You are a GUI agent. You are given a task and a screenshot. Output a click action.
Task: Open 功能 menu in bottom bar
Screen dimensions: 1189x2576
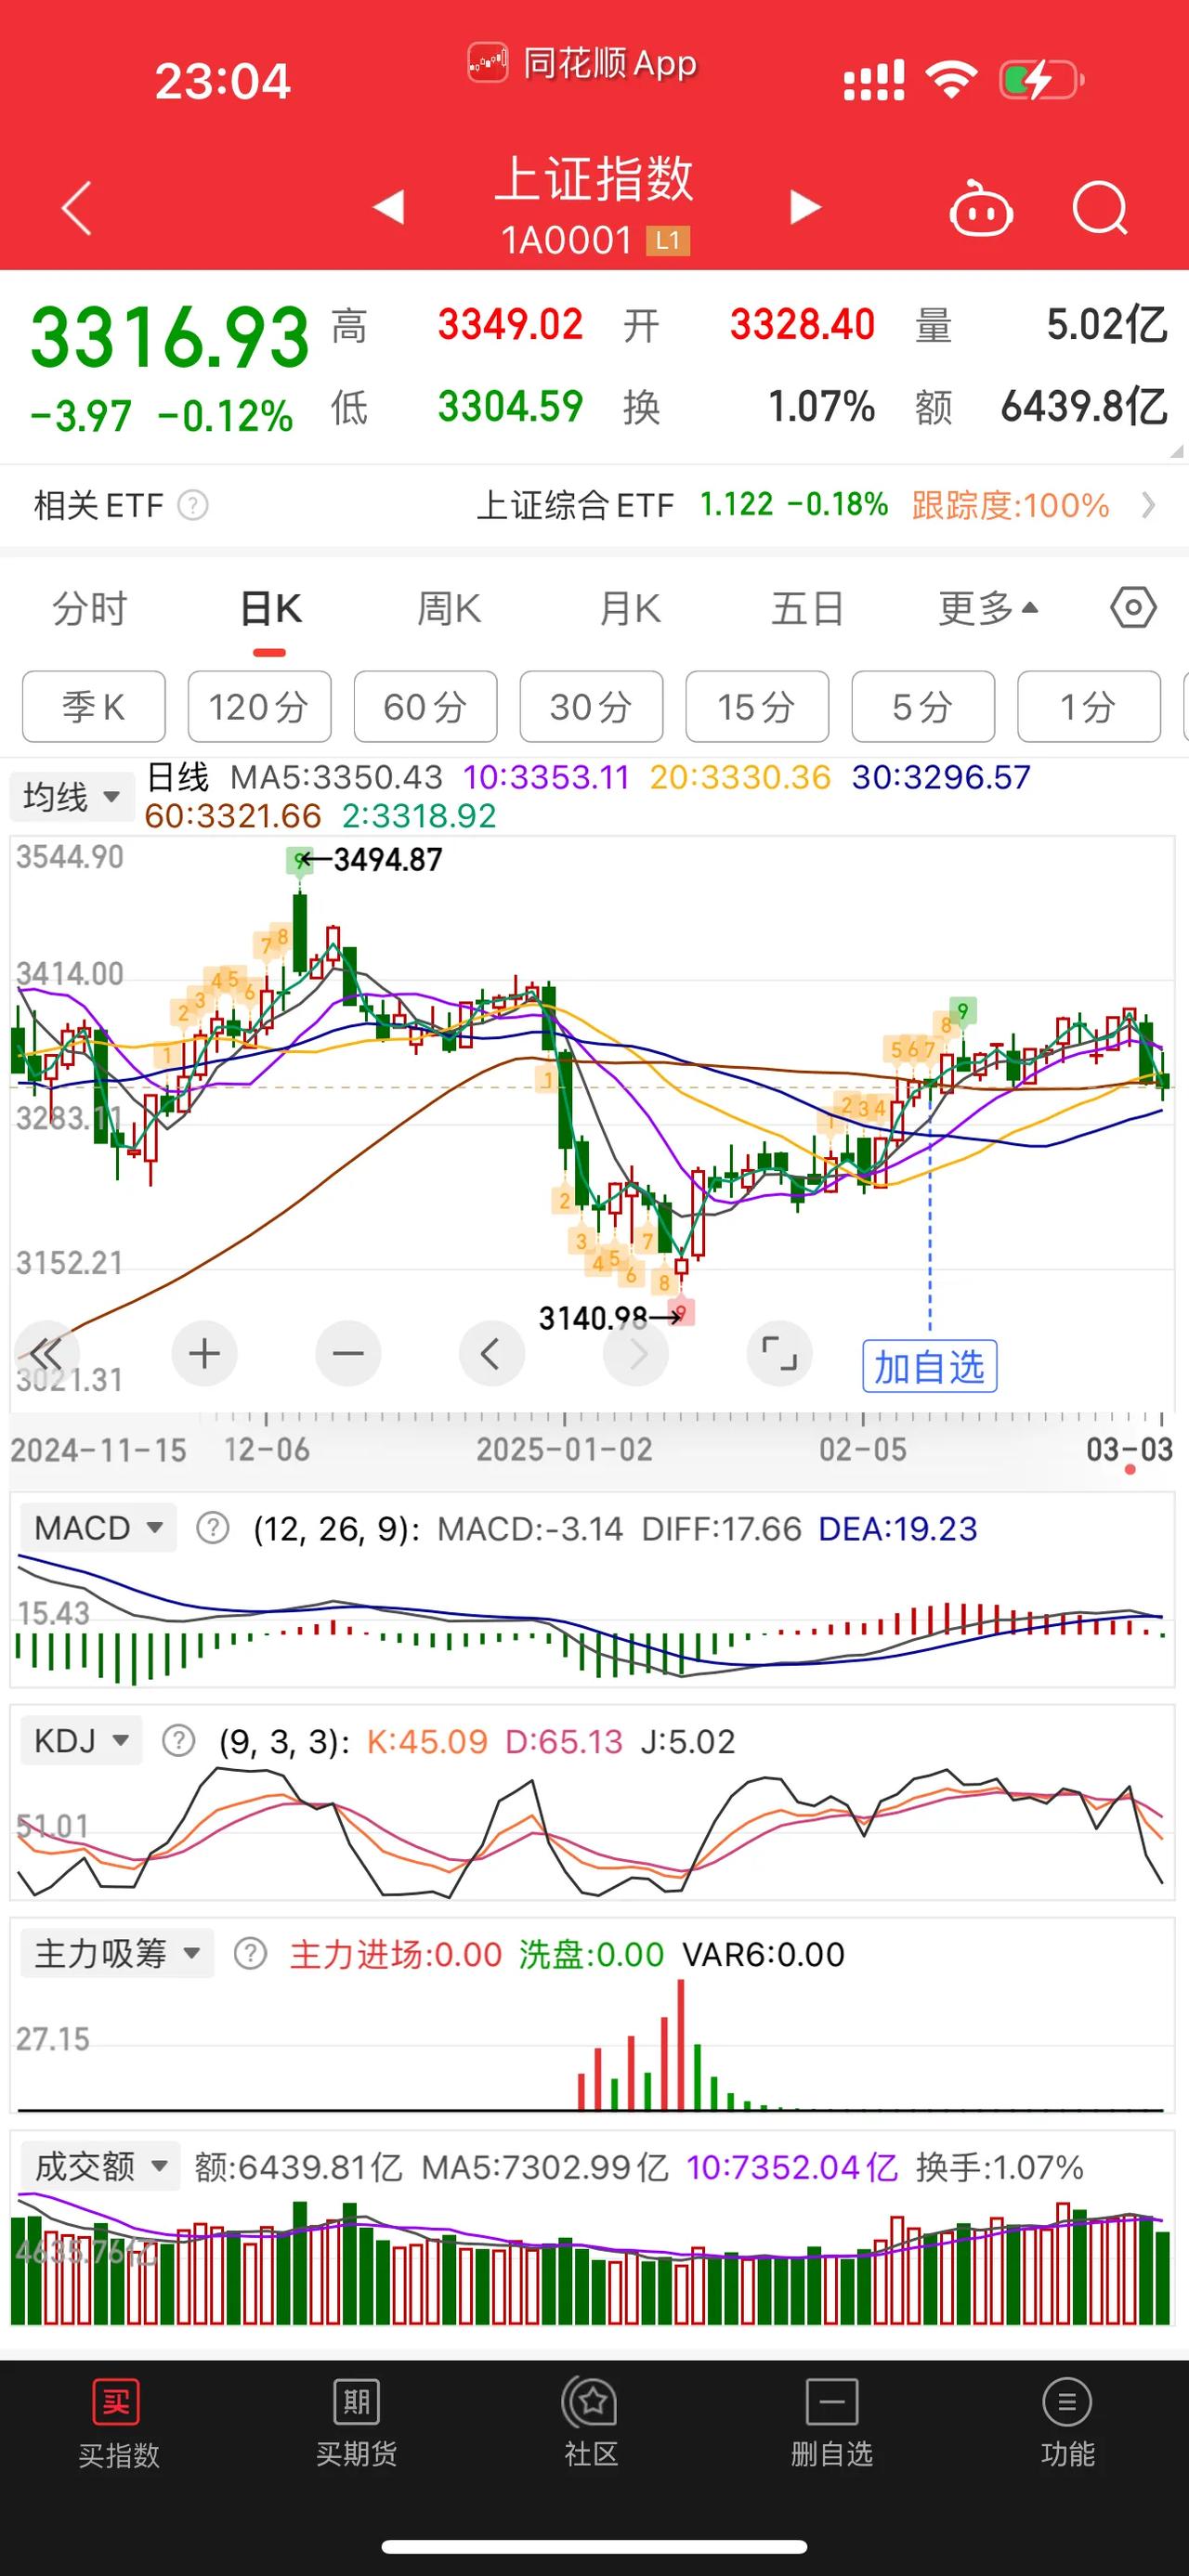[1067, 2424]
